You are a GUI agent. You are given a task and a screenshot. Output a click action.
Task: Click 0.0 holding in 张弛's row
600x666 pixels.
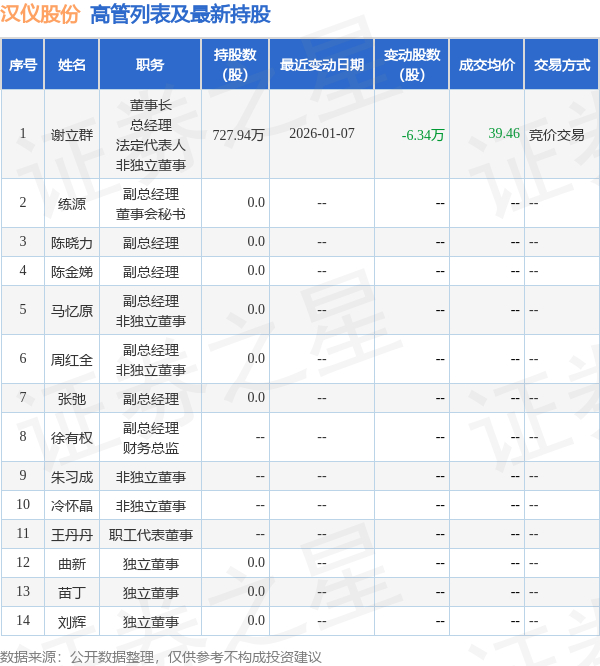point(256,397)
